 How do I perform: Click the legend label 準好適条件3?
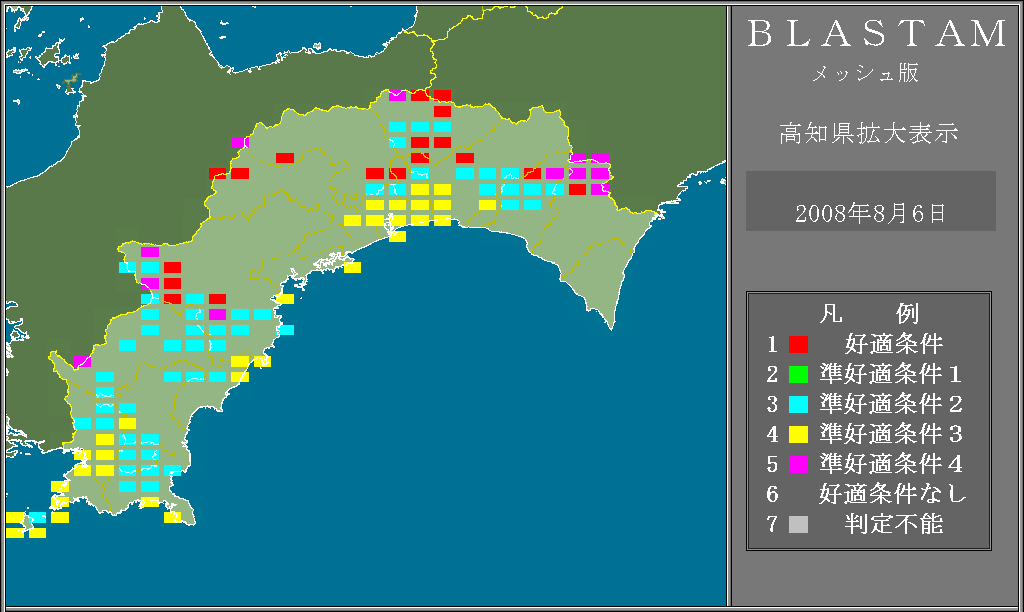[x=891, y=434]
